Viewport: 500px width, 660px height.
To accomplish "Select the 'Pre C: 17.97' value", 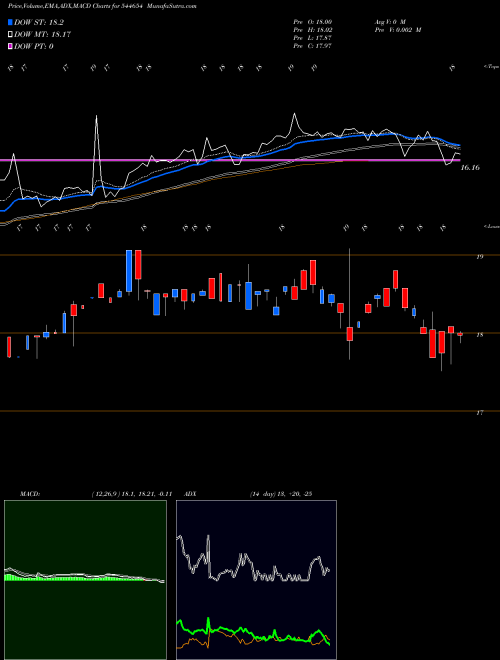I will 313,46.
